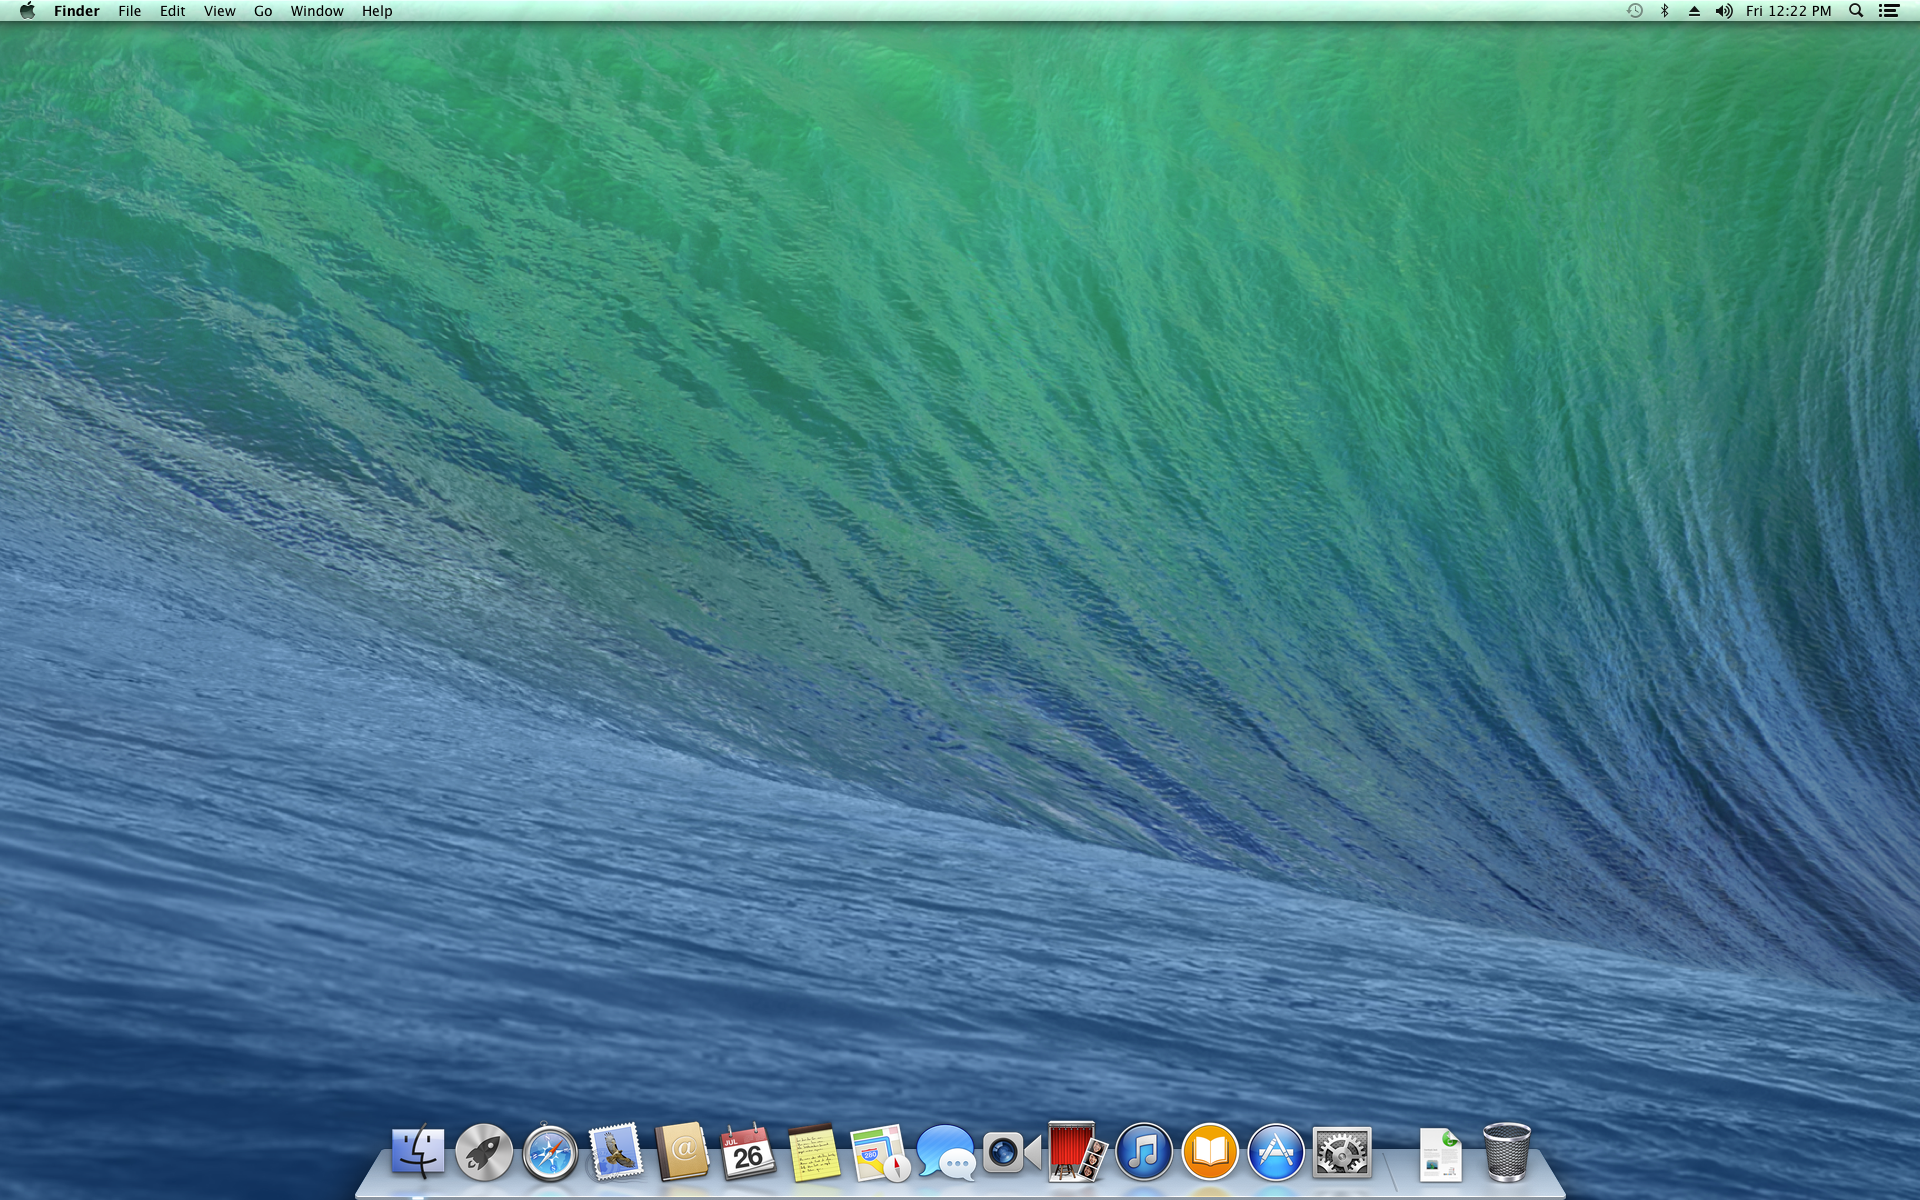This screenshot has height=1200, width=1920.
Task: Open App Store icon in Dock
Action: click(1276, 1152)
